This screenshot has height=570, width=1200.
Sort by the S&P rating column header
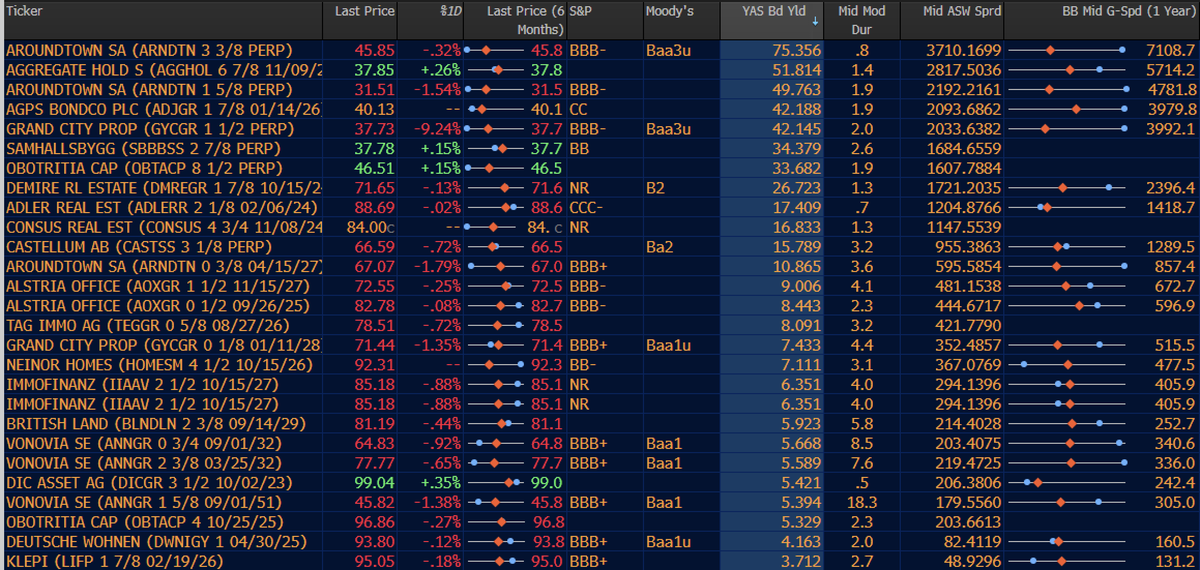(581, 11)
